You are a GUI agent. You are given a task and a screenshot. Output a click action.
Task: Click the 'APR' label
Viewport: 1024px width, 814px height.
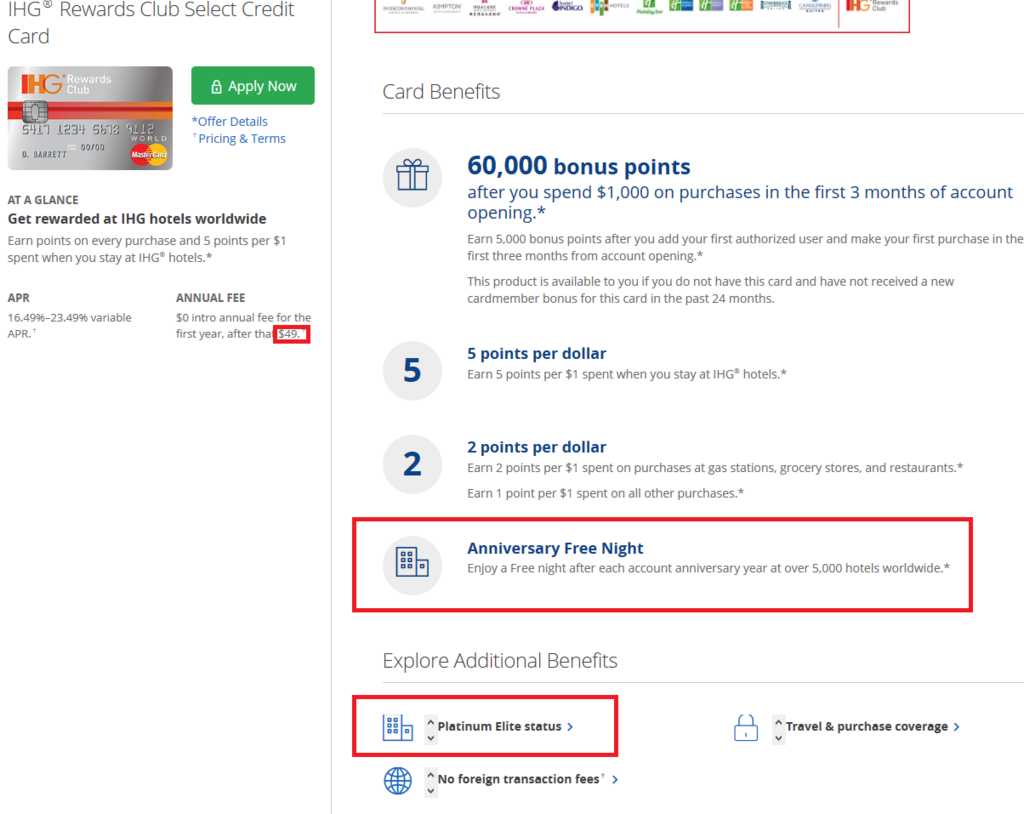pos(18,298)
